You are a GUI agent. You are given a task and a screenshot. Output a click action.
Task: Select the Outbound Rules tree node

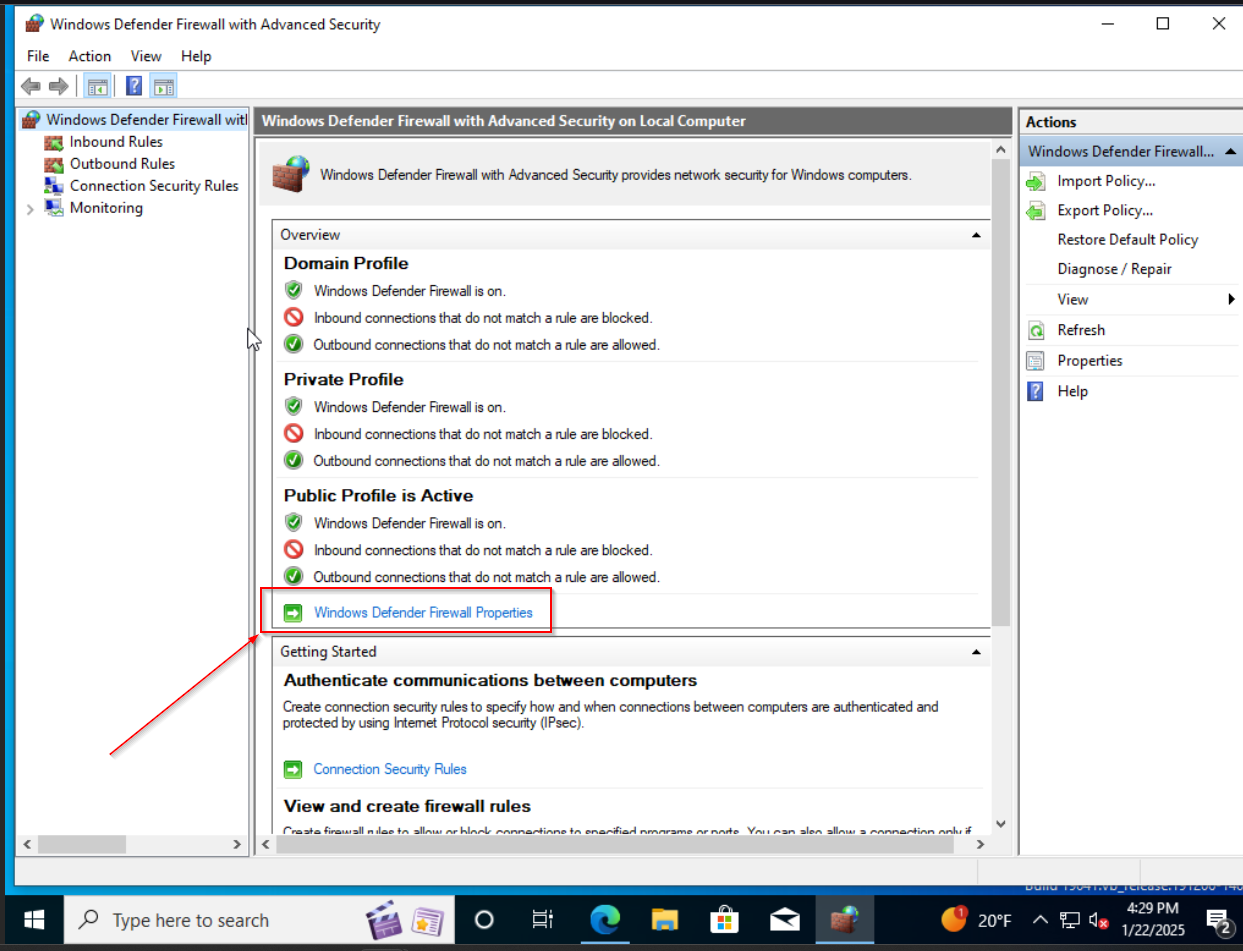tap(122, 164)
